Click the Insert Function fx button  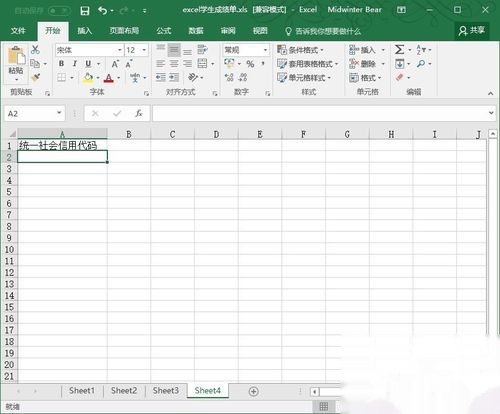pos(139,113)
